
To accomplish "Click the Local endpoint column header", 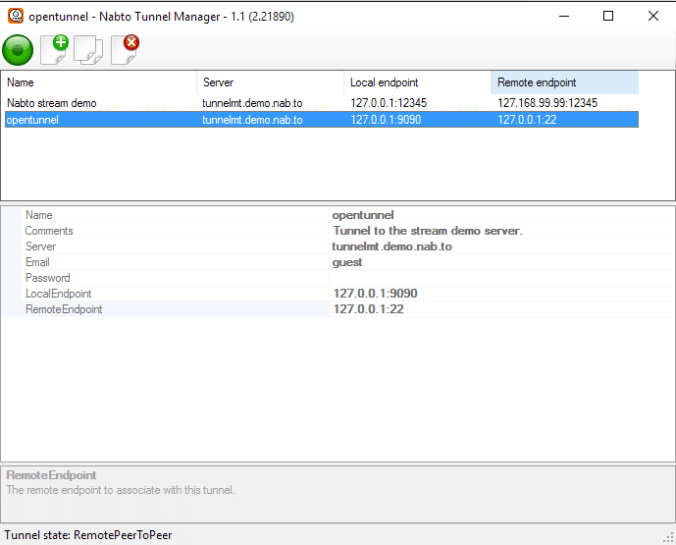I will 417,82.
